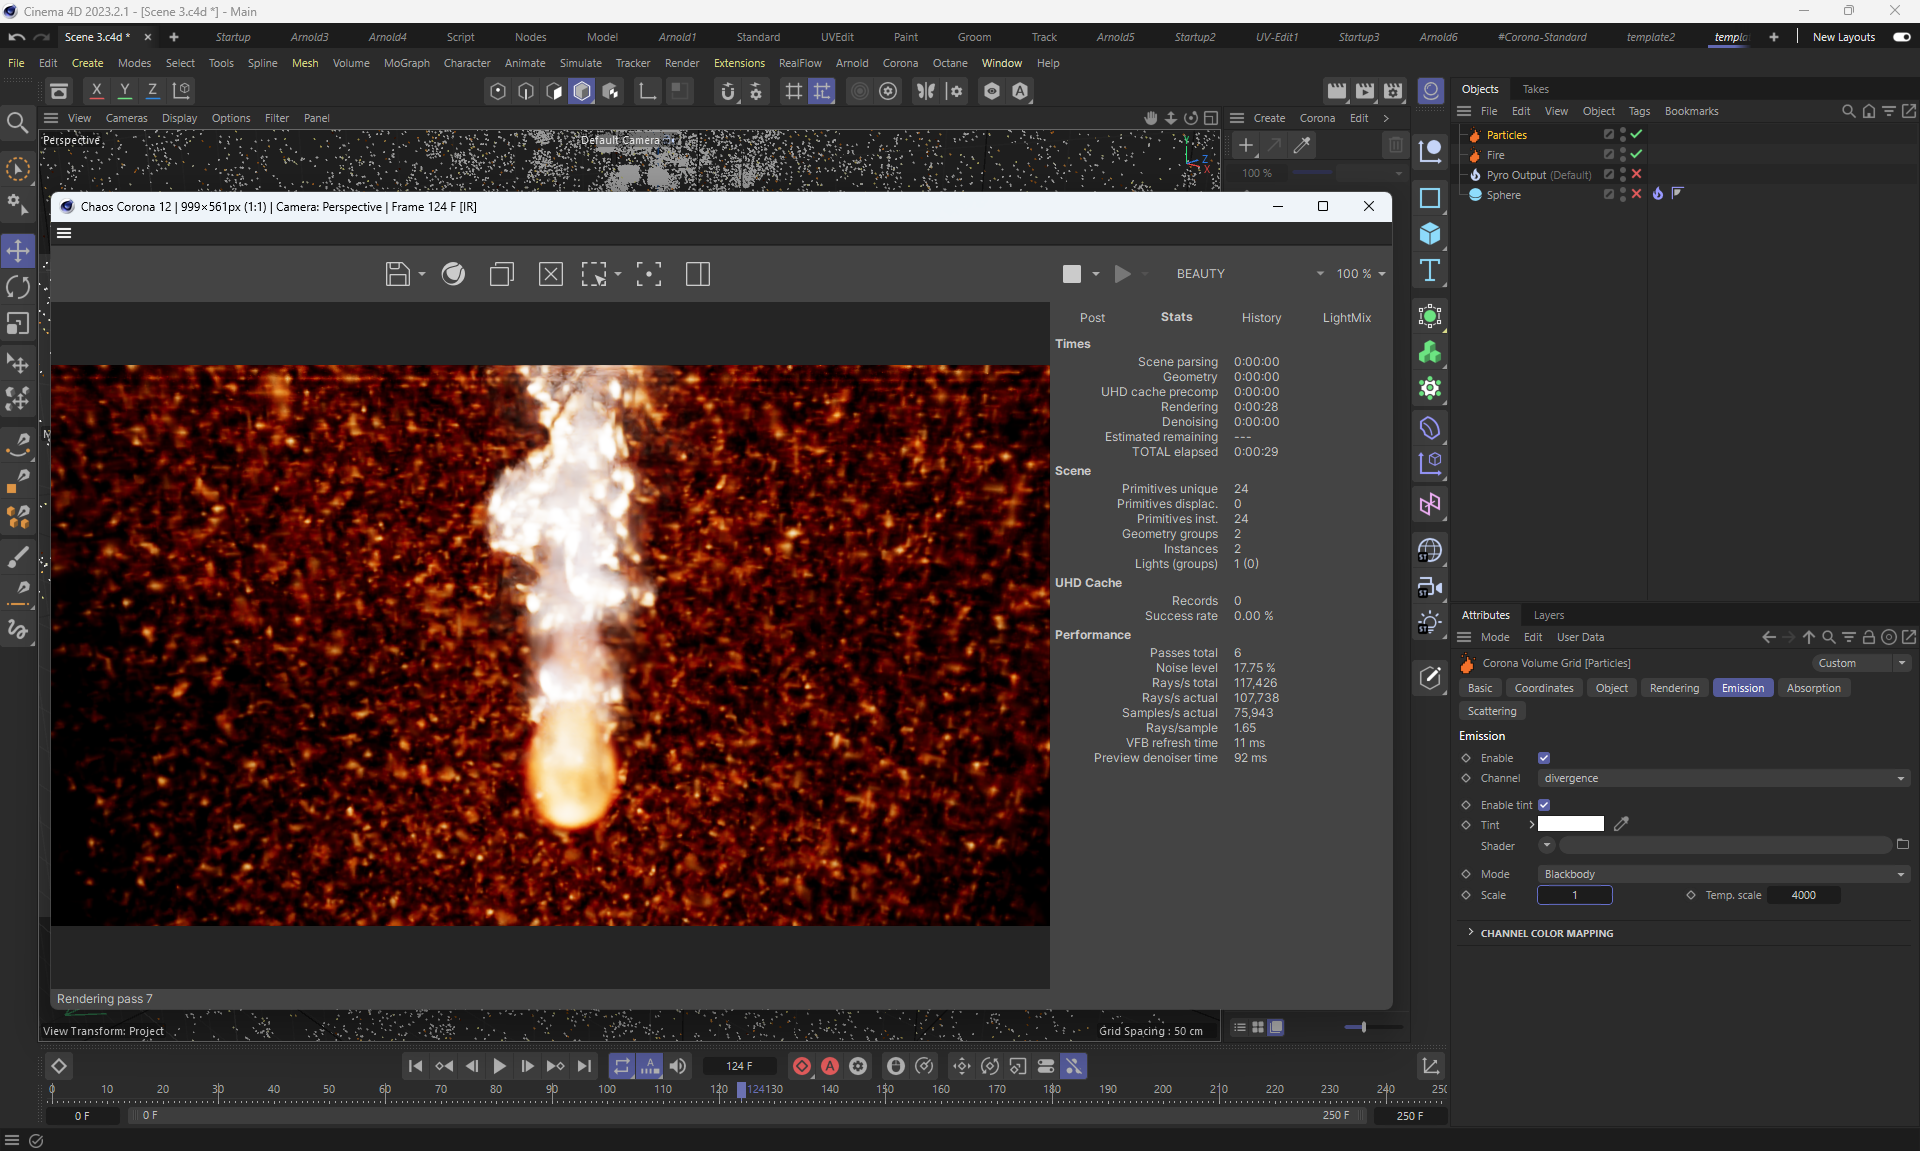Toggle the New Layouts switch
The height and width of the screenshot is (1151, 1920).
pyautogui.click(x=1901, y=37)
